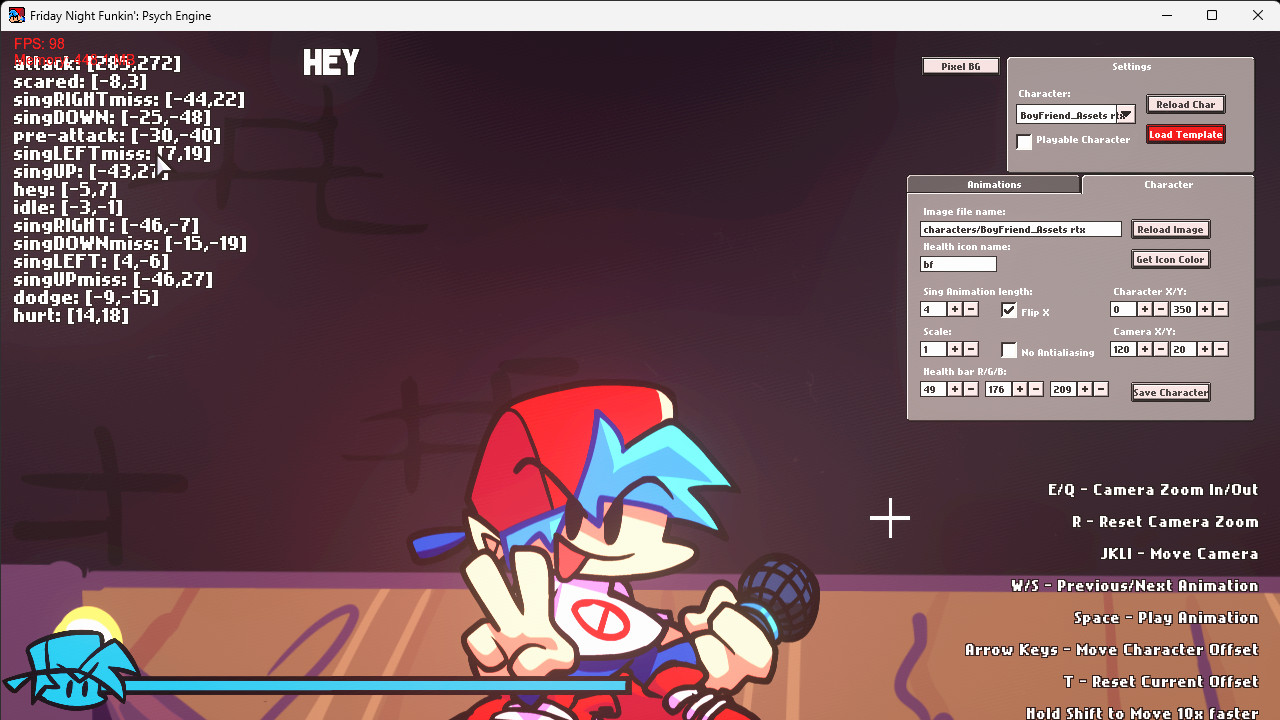
Task: Increase the Character Y offset
Action: click(1204, 309)
